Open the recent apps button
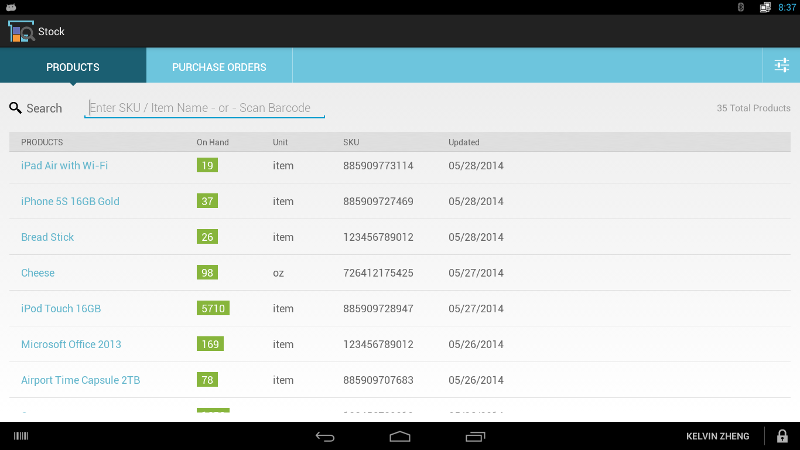The height and width of the screenshot is (450, 800). point(475,436)
